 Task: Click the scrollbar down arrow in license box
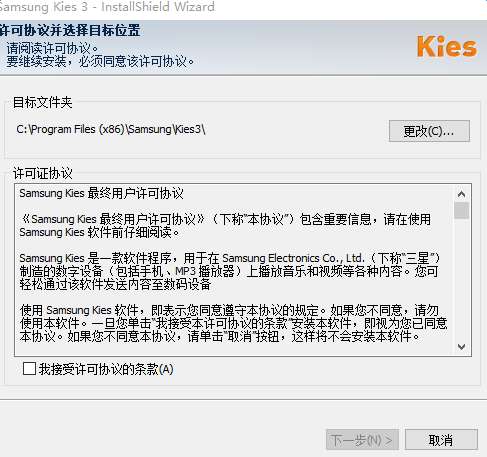(x=462, y=347)
